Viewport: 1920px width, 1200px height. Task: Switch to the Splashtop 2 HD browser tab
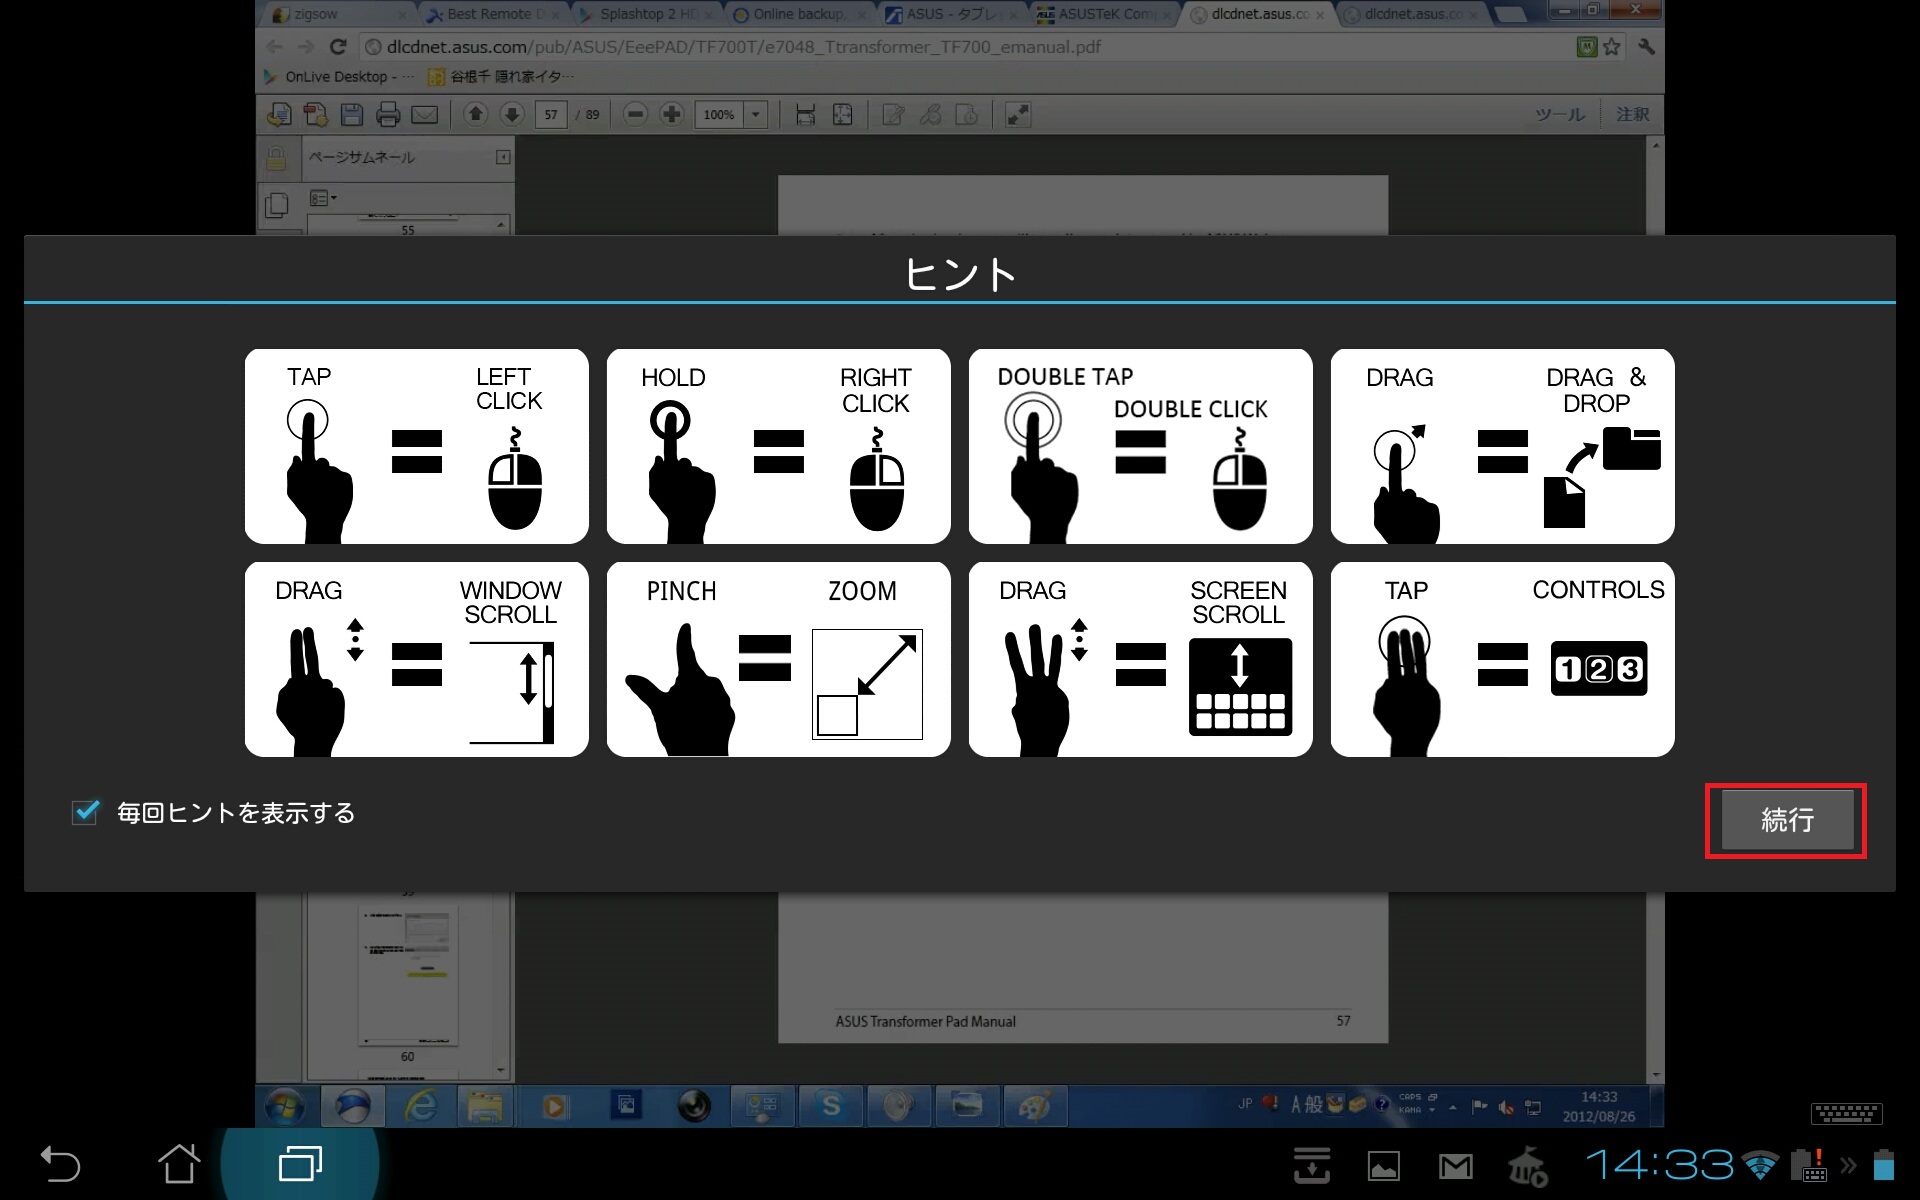pyautogui.click(x=640, y=14)
